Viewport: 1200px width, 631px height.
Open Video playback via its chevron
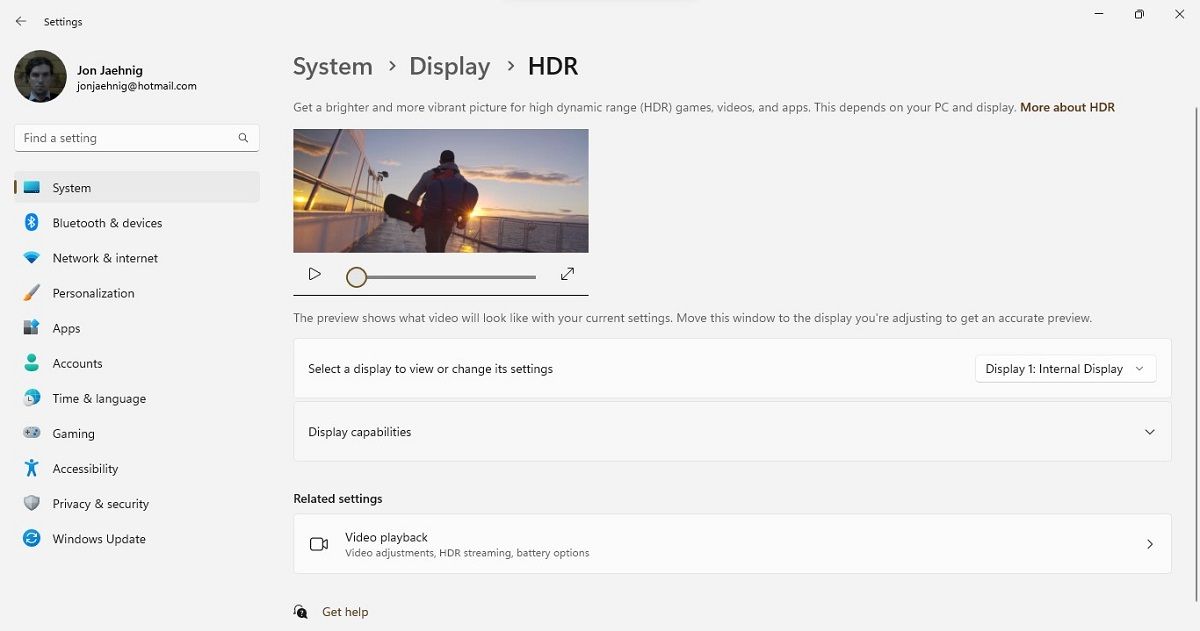[x=1150, y=543]
